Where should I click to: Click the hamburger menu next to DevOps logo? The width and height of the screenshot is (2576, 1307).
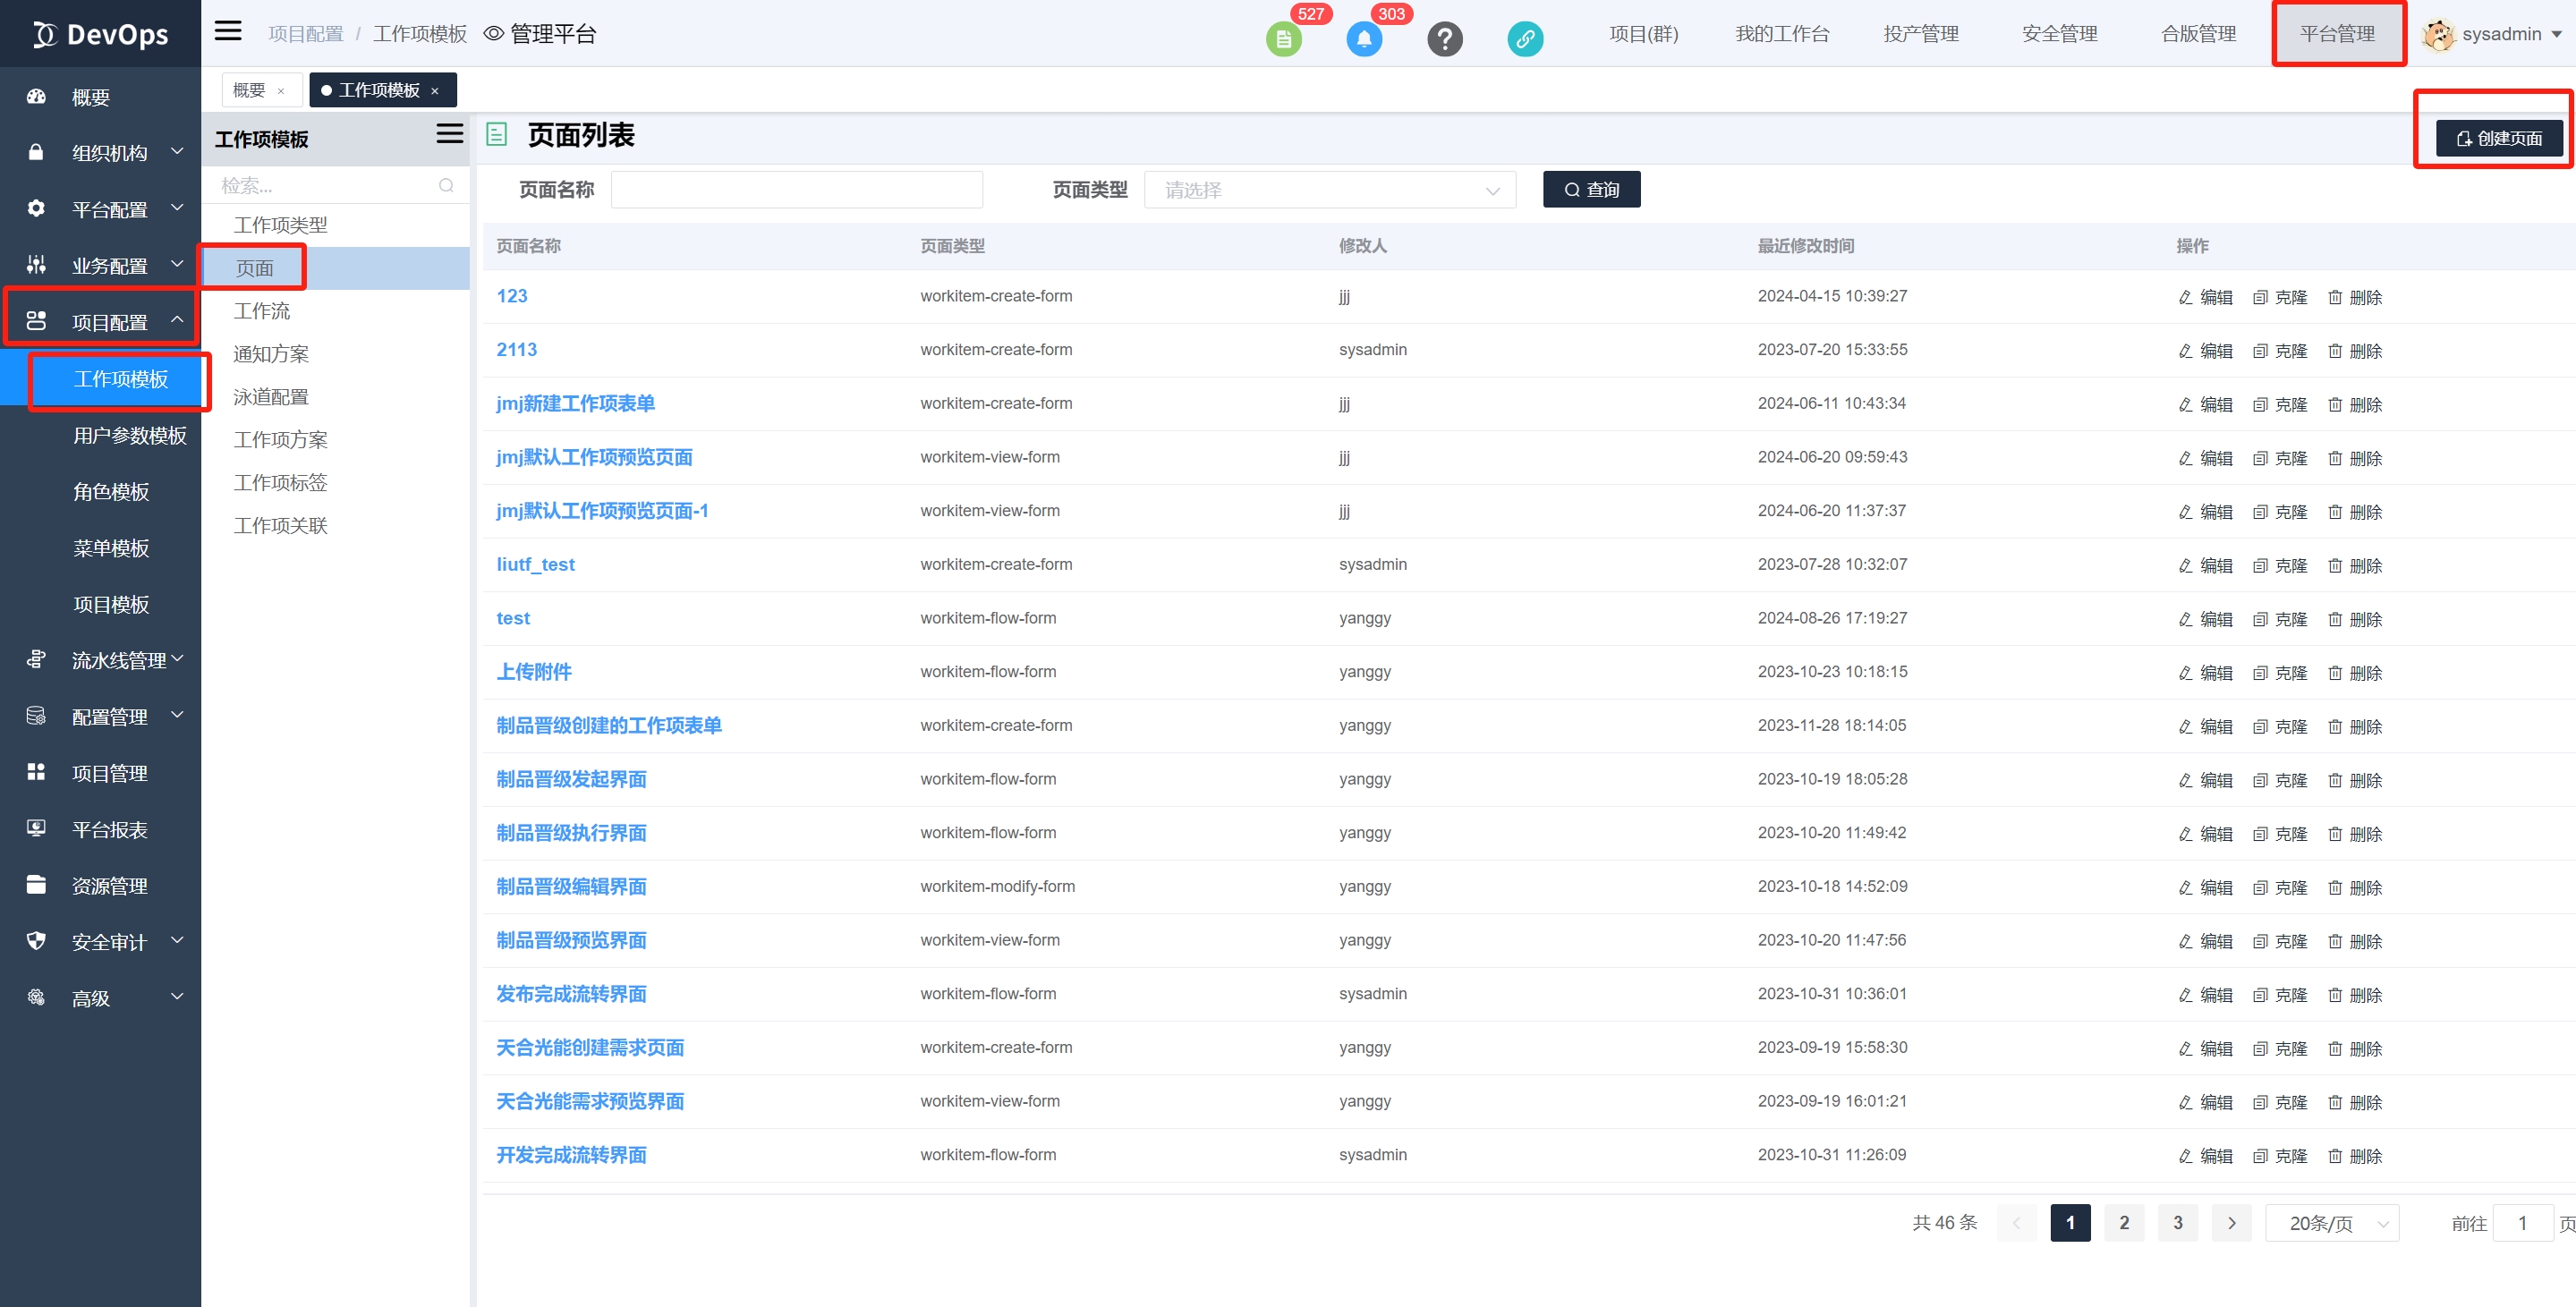[x=227, y=31]
